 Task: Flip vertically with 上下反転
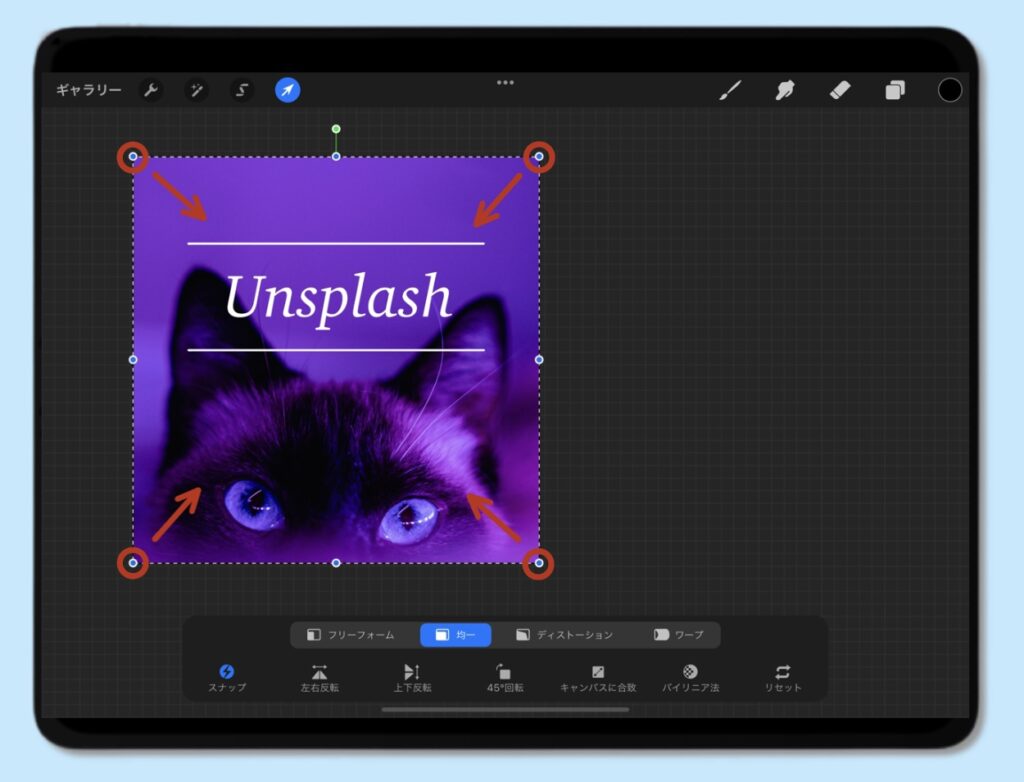pos(412,678)
